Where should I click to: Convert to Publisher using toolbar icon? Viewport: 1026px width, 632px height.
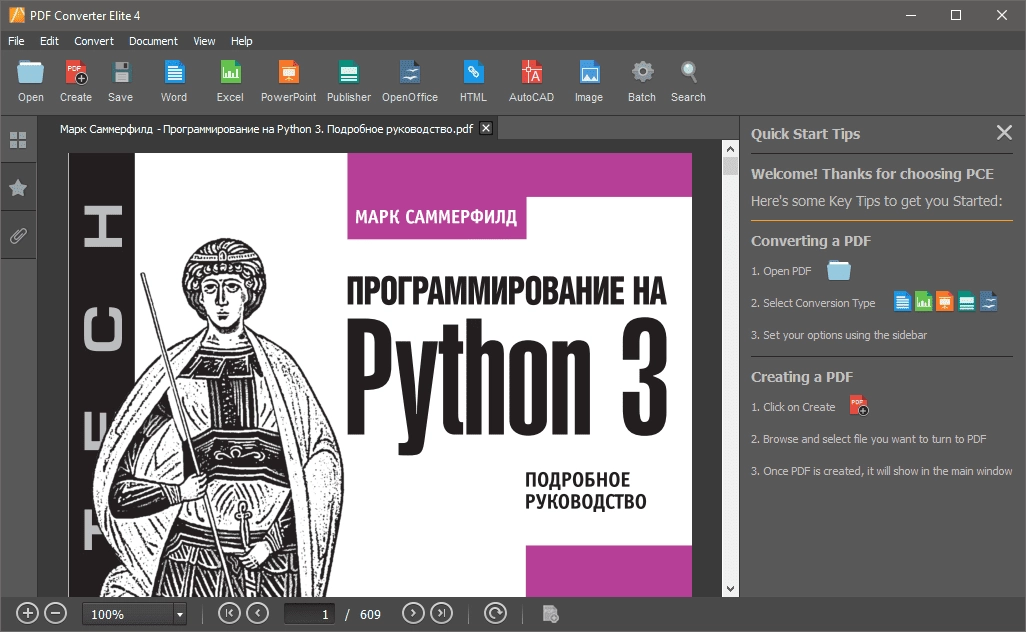point(349,72)
